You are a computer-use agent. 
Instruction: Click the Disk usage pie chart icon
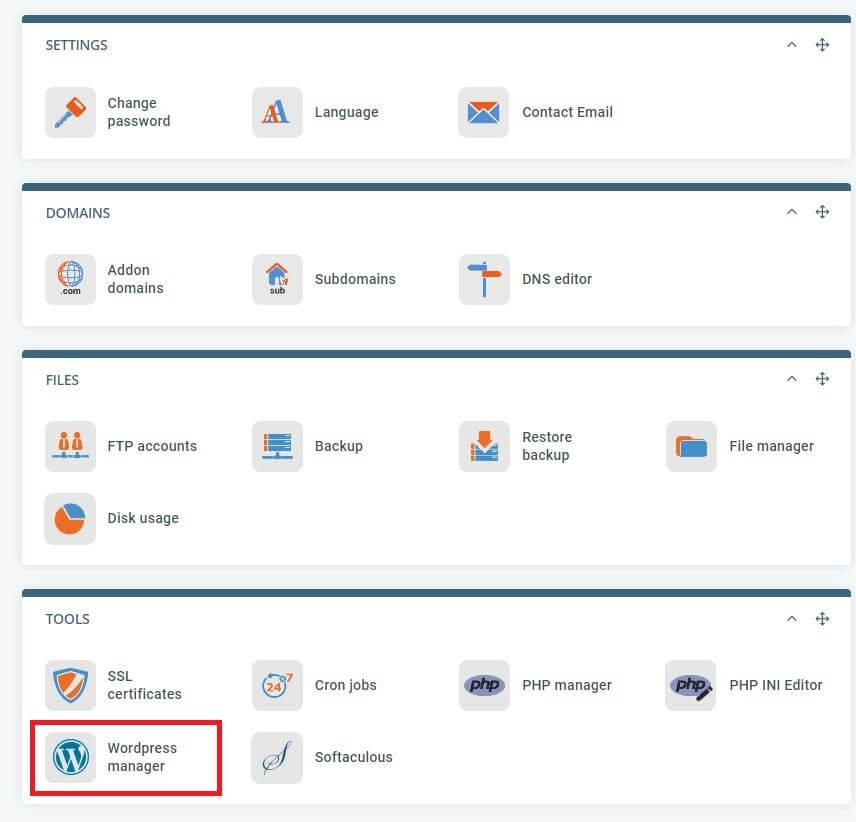70,519
